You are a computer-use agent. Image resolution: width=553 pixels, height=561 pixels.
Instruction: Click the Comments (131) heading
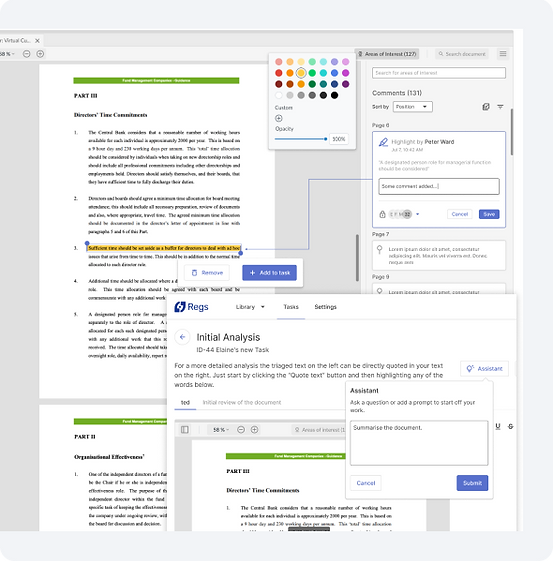point(397,93)
